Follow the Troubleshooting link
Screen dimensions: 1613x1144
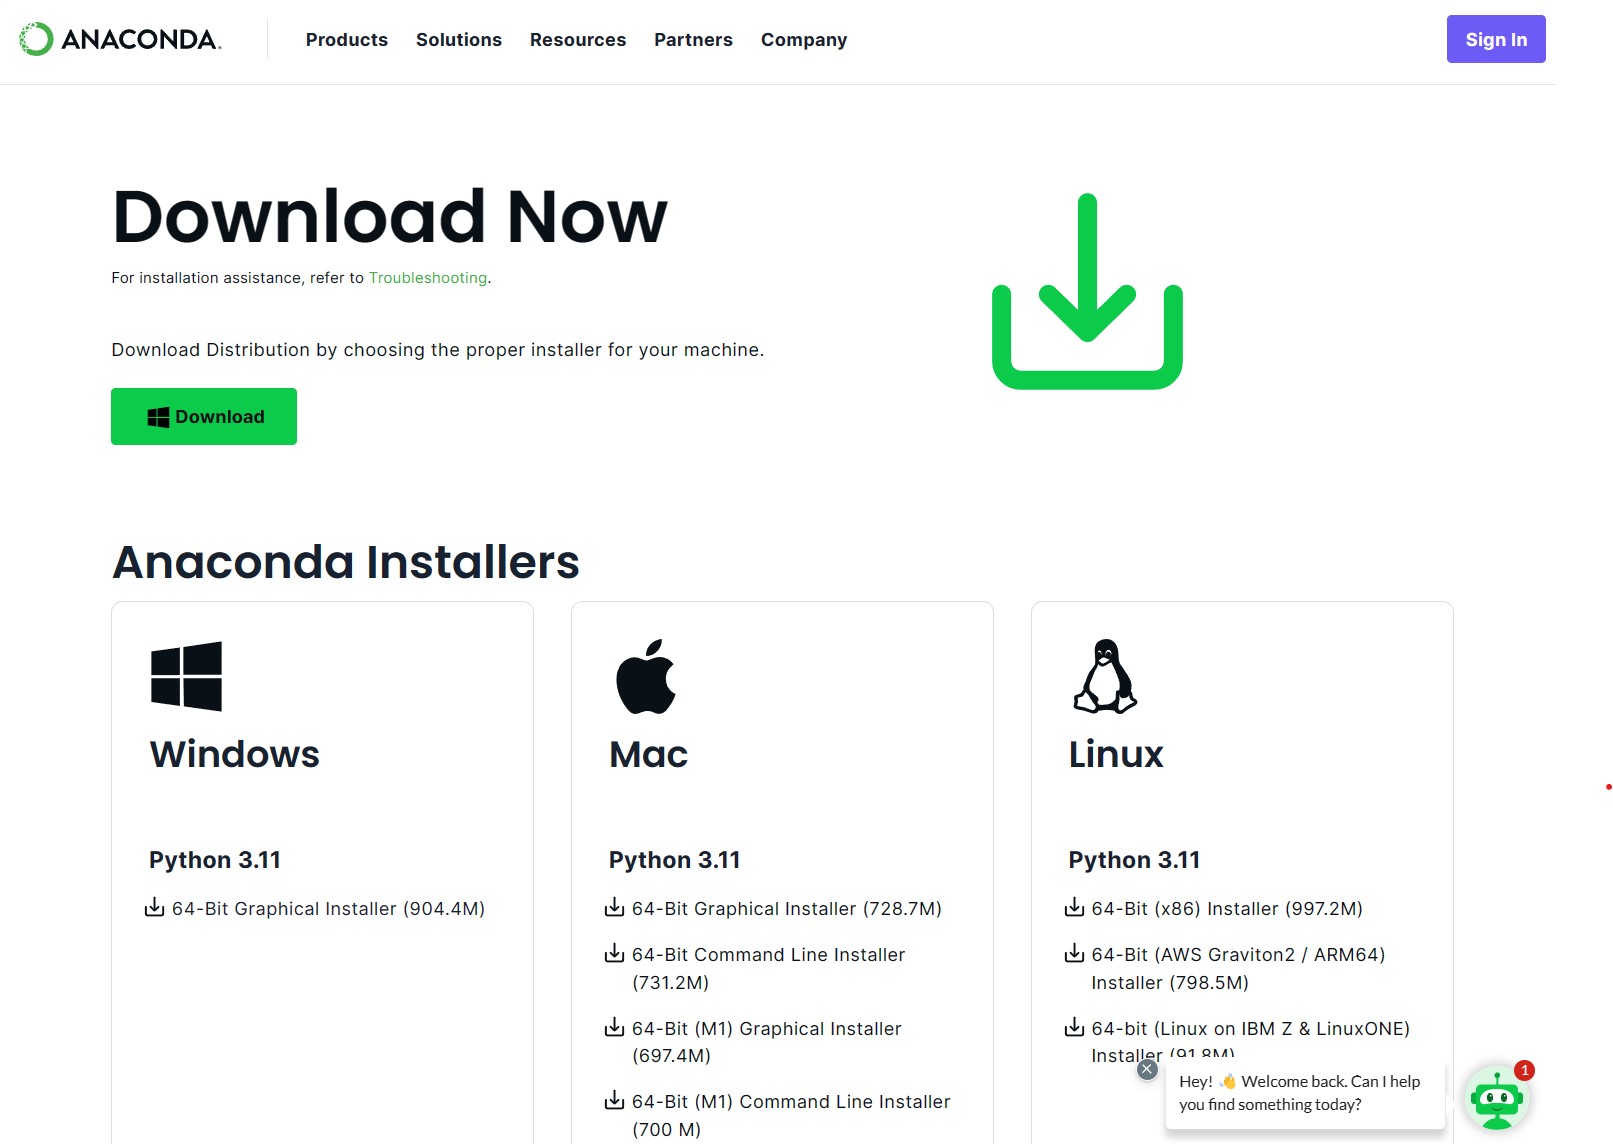(427, 278)
